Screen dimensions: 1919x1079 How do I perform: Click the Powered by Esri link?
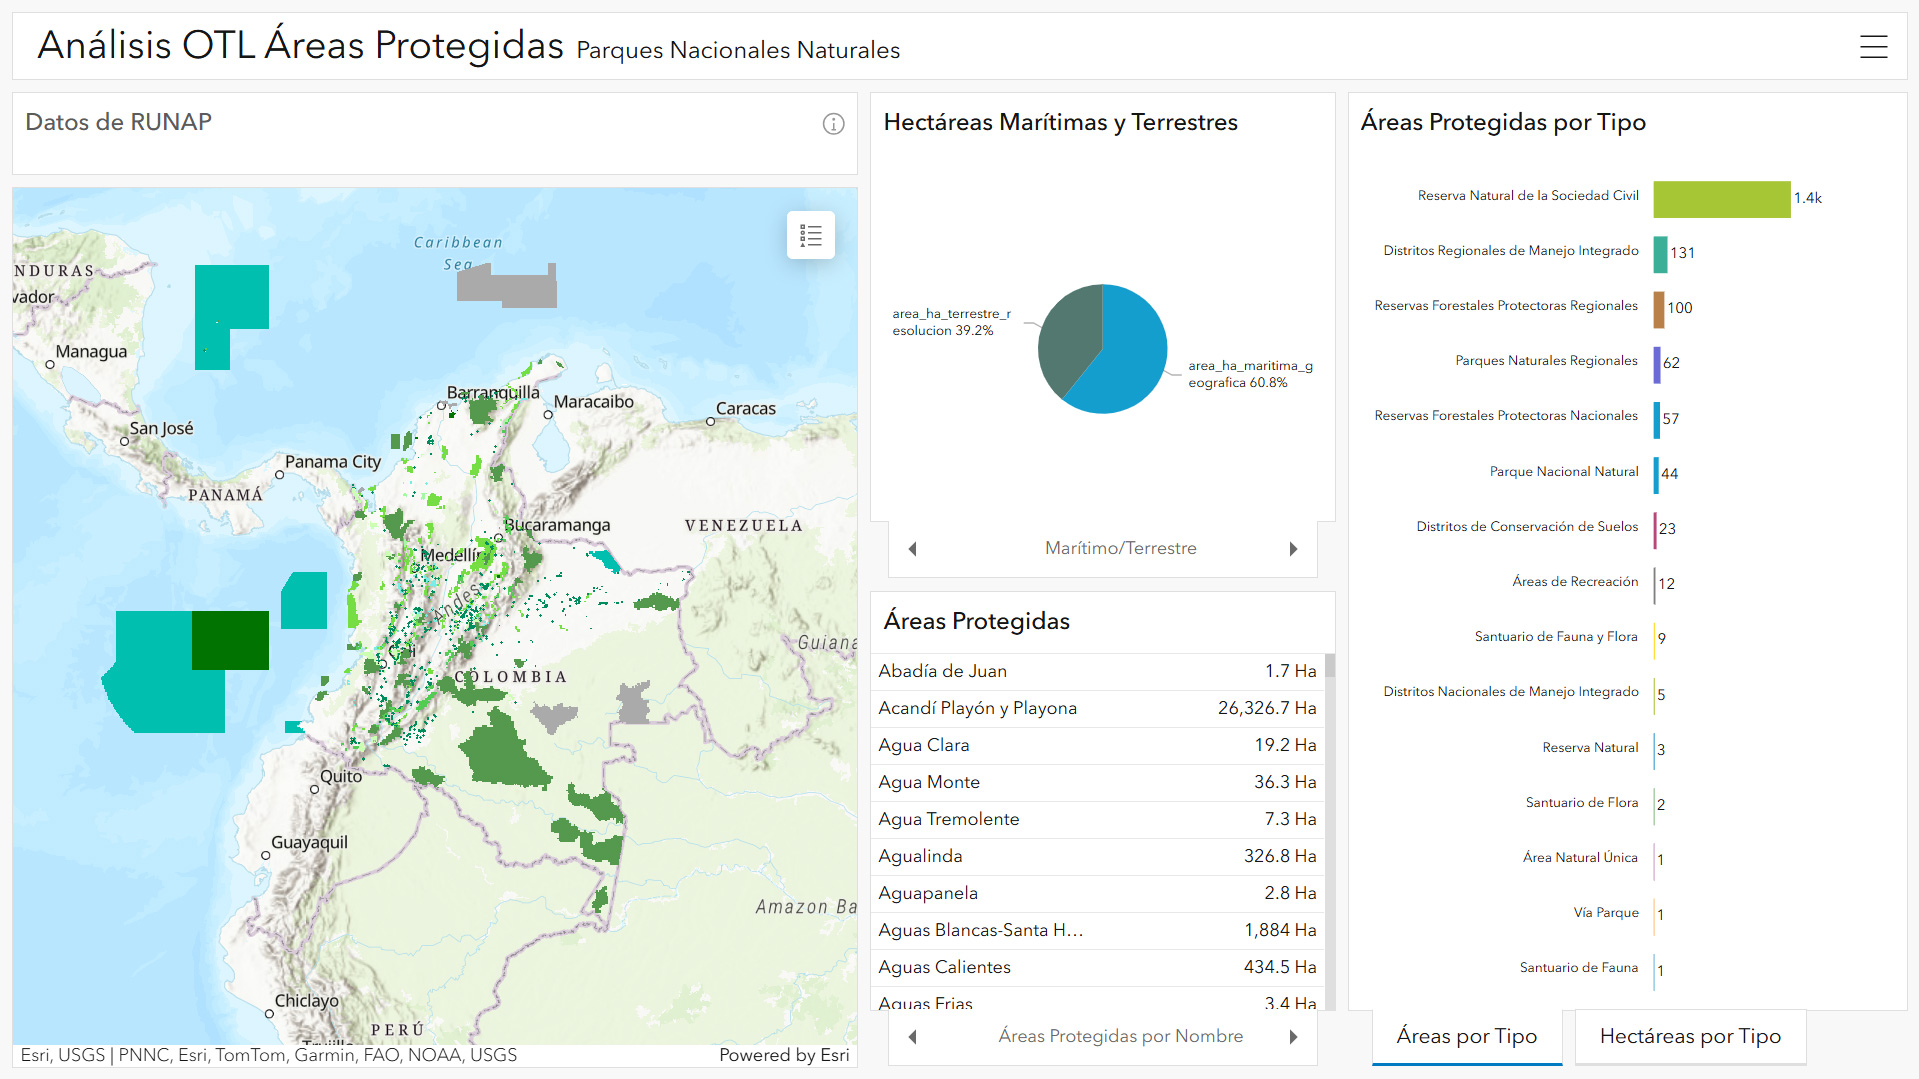(783, 1055)
